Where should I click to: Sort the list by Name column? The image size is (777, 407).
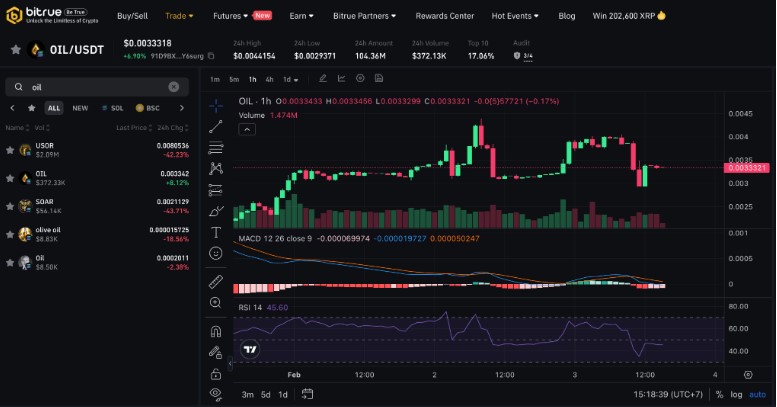(17, 128)
